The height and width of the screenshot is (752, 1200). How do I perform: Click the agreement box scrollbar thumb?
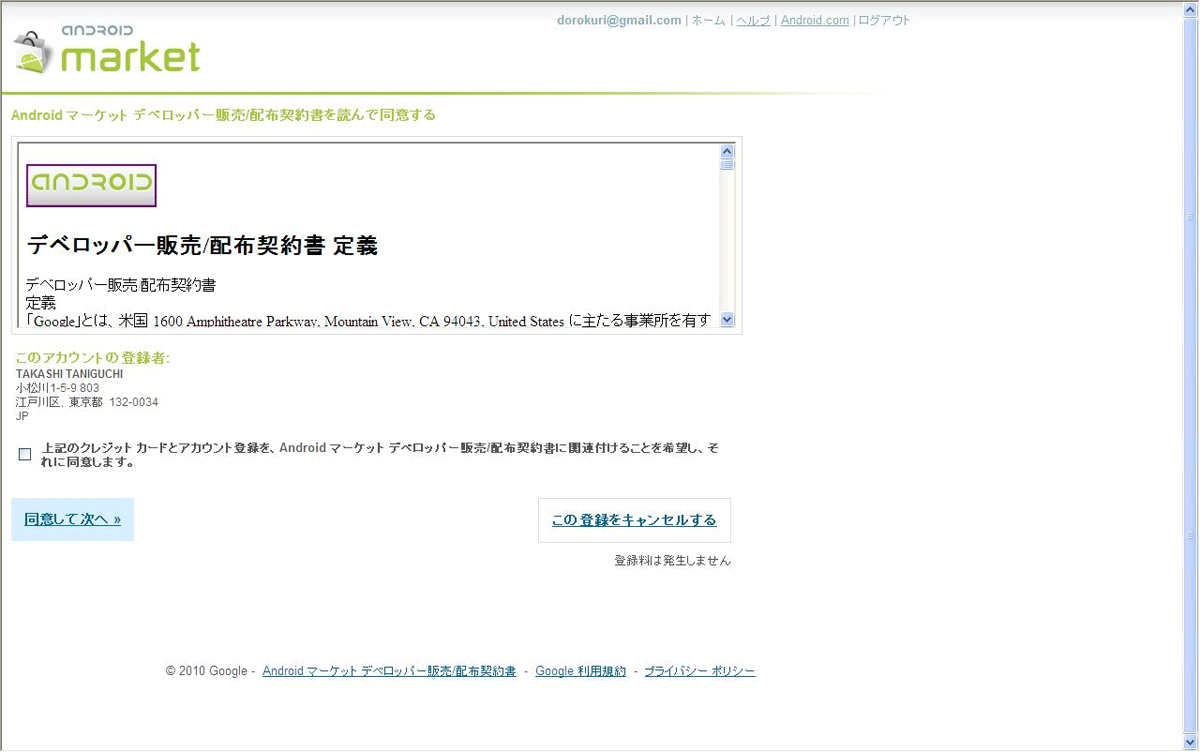click(x=727, y=165)
